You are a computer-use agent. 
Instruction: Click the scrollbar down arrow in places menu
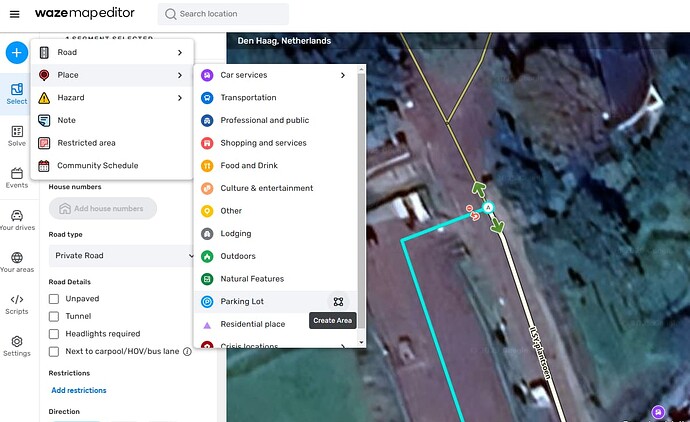tap(361, 342)
